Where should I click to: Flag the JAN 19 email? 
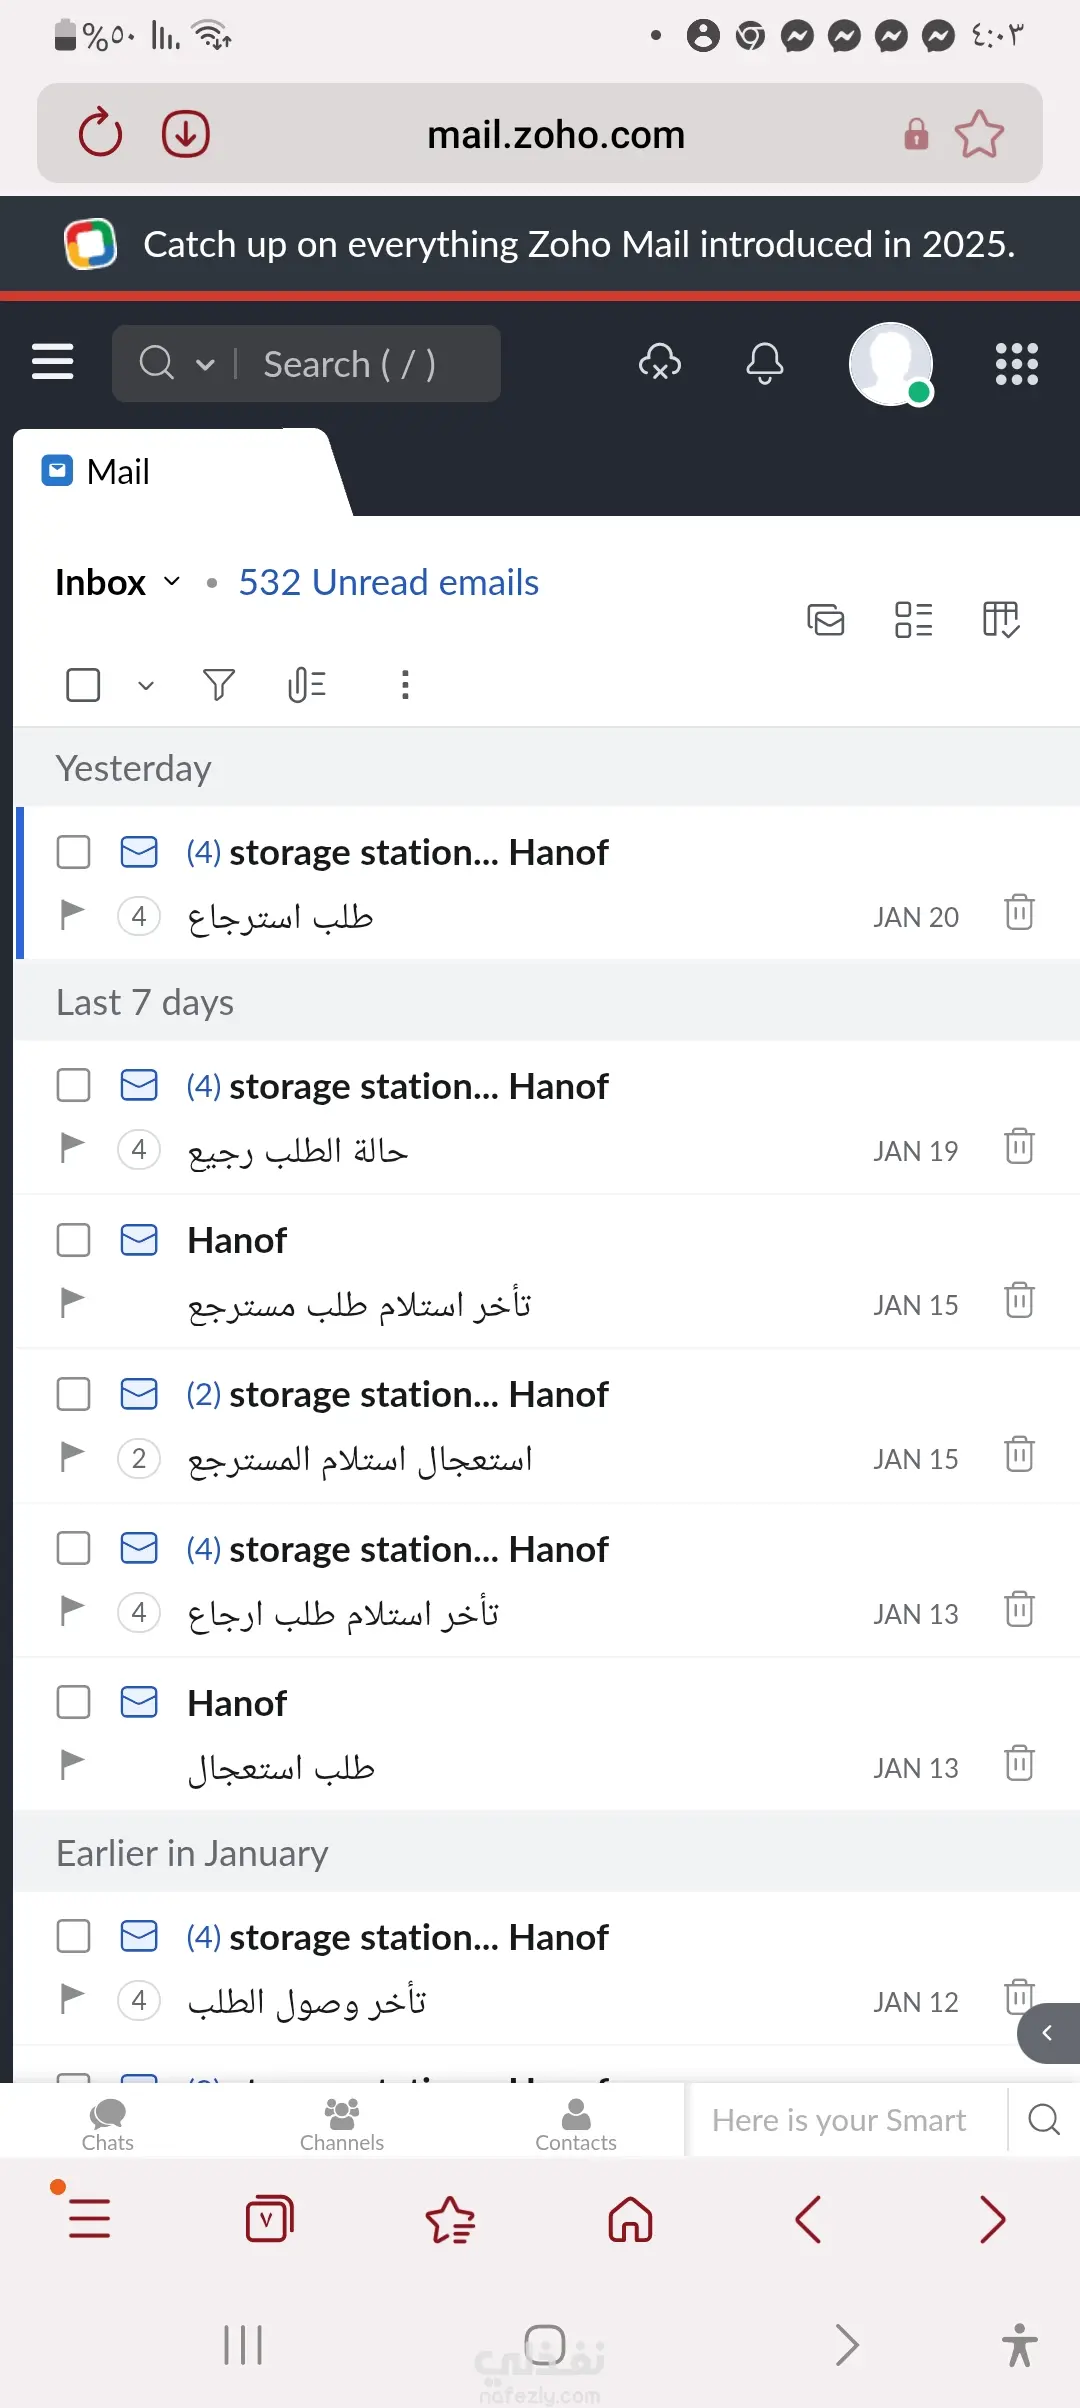(72, 1147)
